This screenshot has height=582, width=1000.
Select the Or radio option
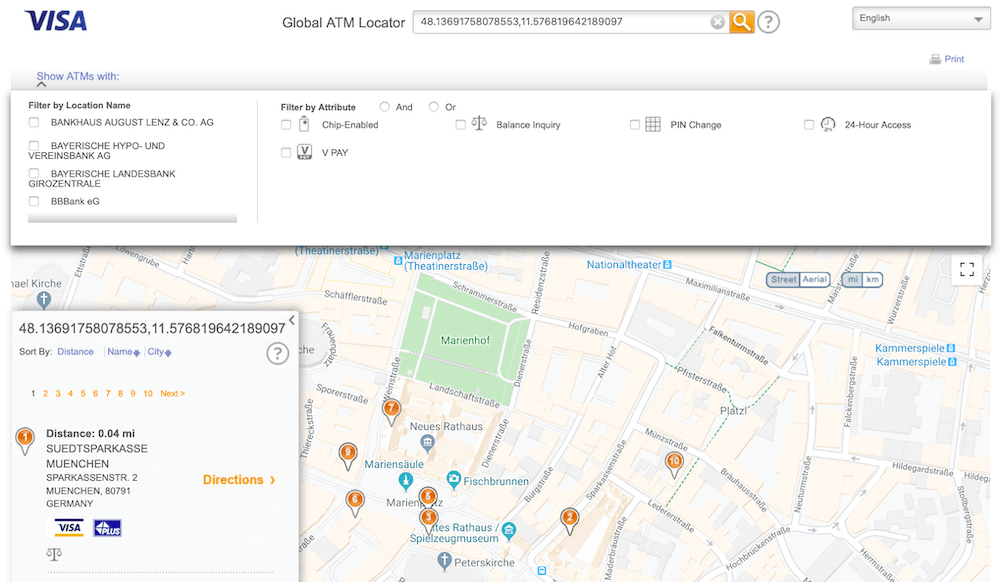click(434, 106)
